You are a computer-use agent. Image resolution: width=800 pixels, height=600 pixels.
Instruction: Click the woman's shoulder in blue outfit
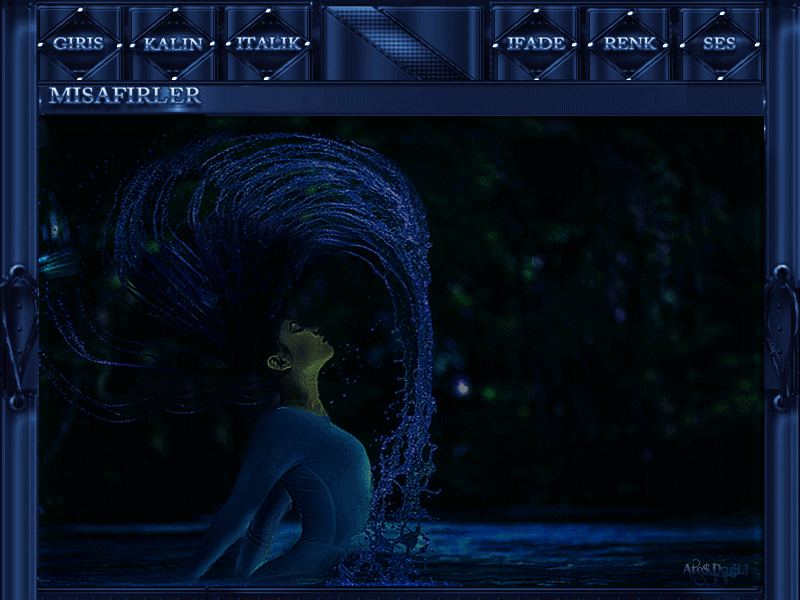[300, 430]
